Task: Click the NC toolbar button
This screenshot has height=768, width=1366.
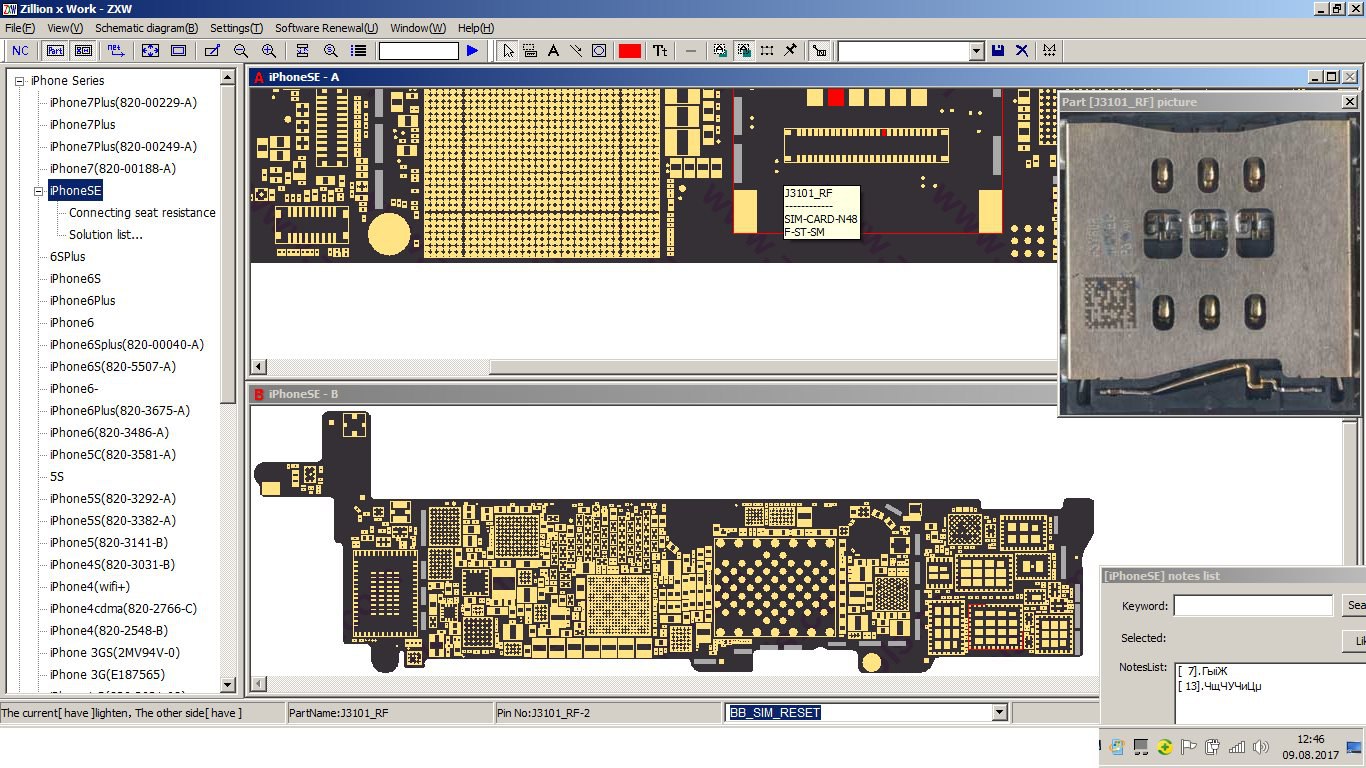Action: coord(20,50)
